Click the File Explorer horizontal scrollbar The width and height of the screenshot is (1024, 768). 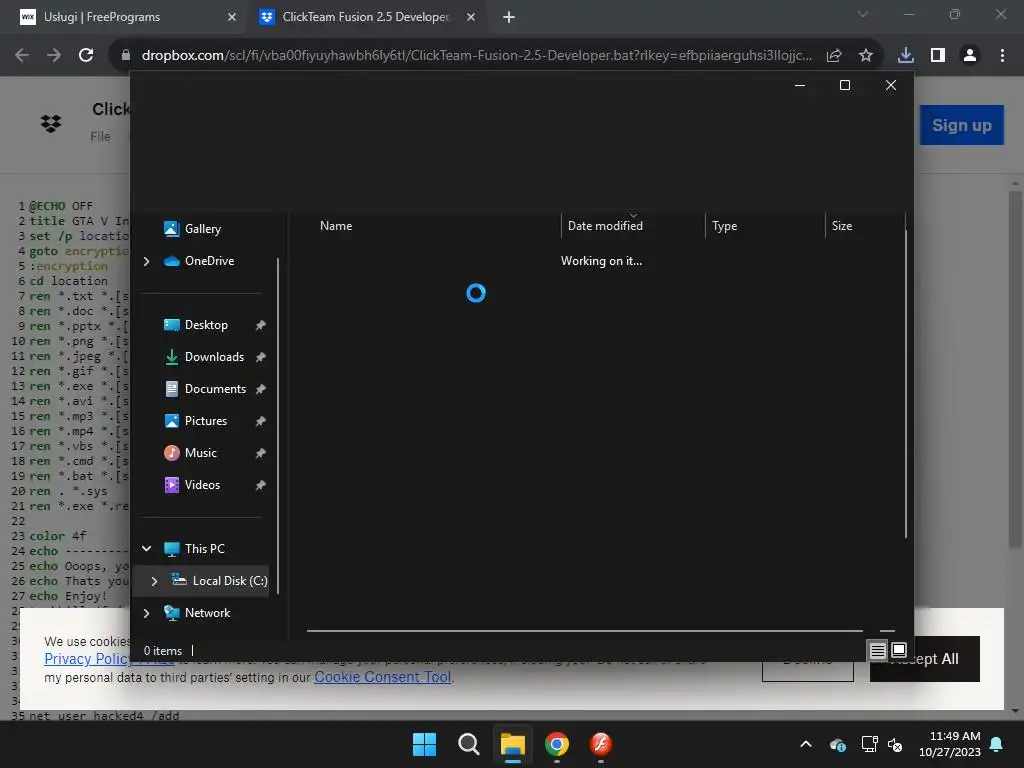[x=584, y=631]
